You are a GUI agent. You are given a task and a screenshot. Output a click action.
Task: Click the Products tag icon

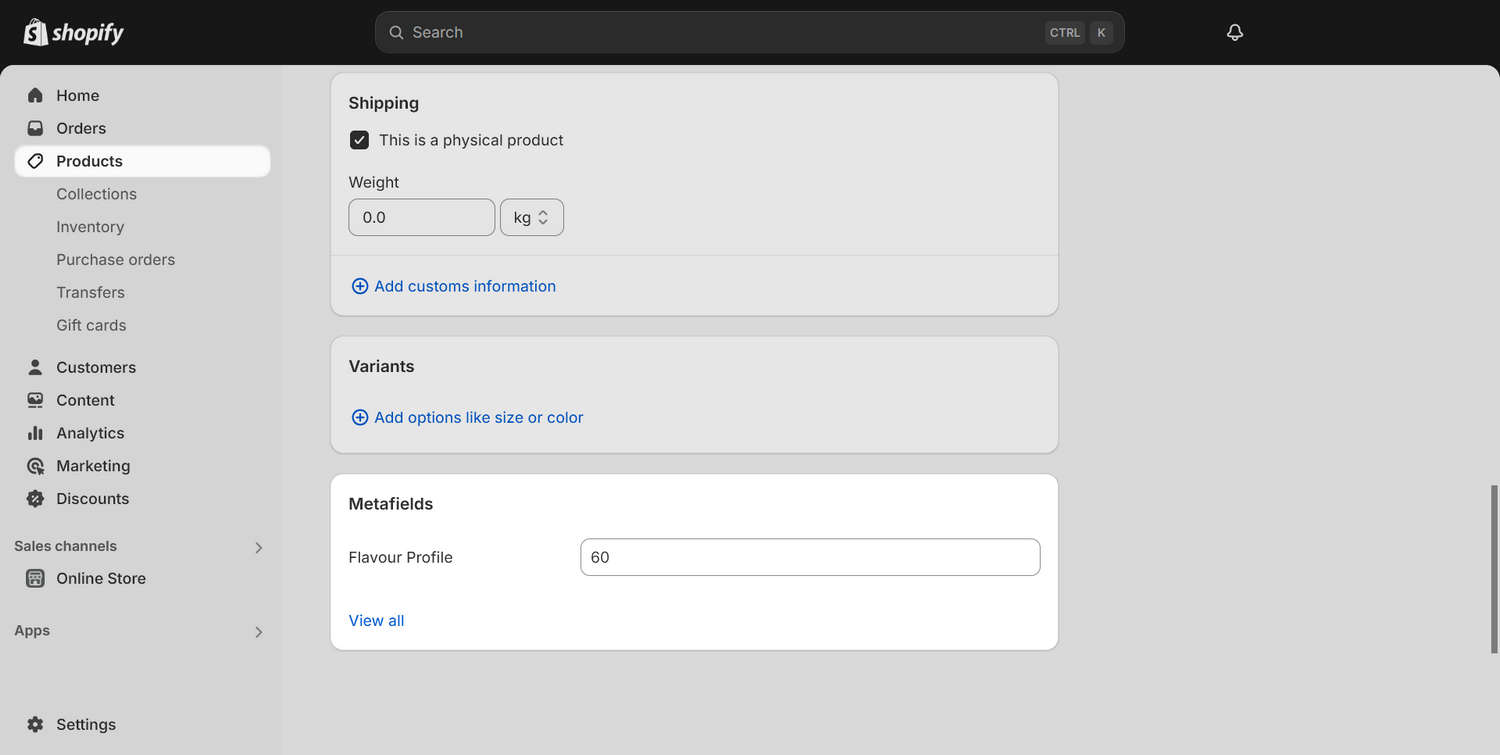tap(35, 161)
